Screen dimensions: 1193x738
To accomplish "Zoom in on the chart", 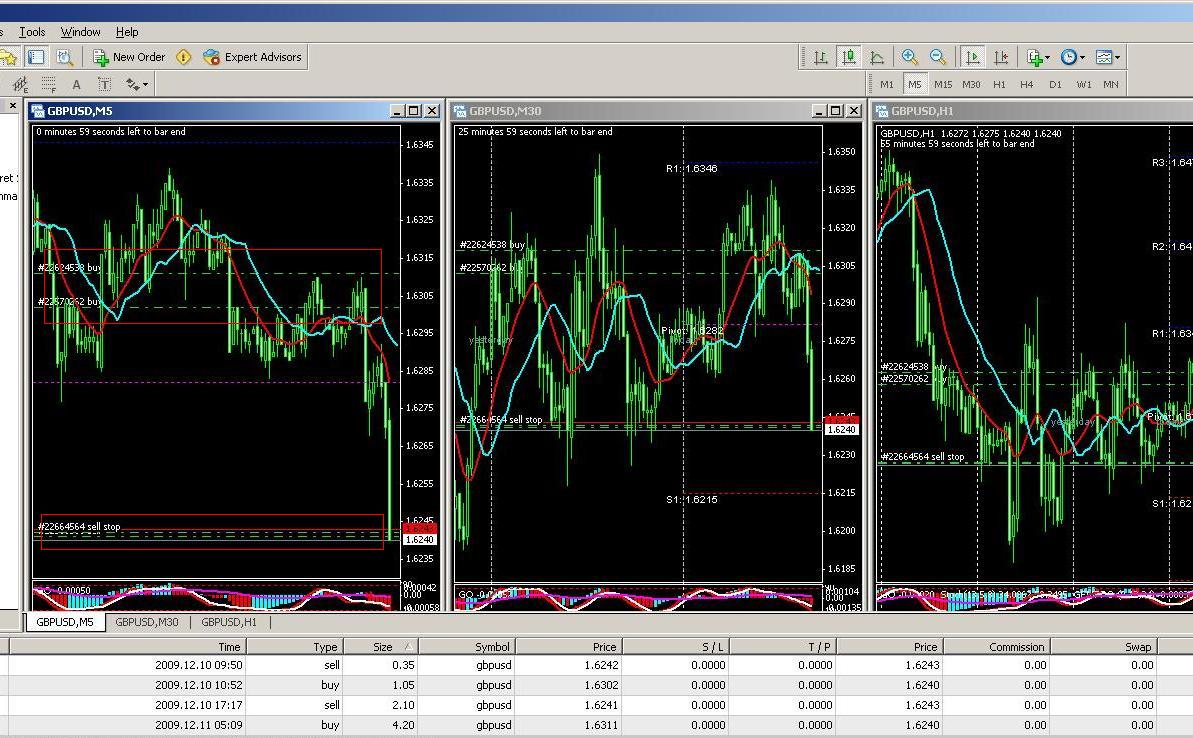I will tap(910, 57).
